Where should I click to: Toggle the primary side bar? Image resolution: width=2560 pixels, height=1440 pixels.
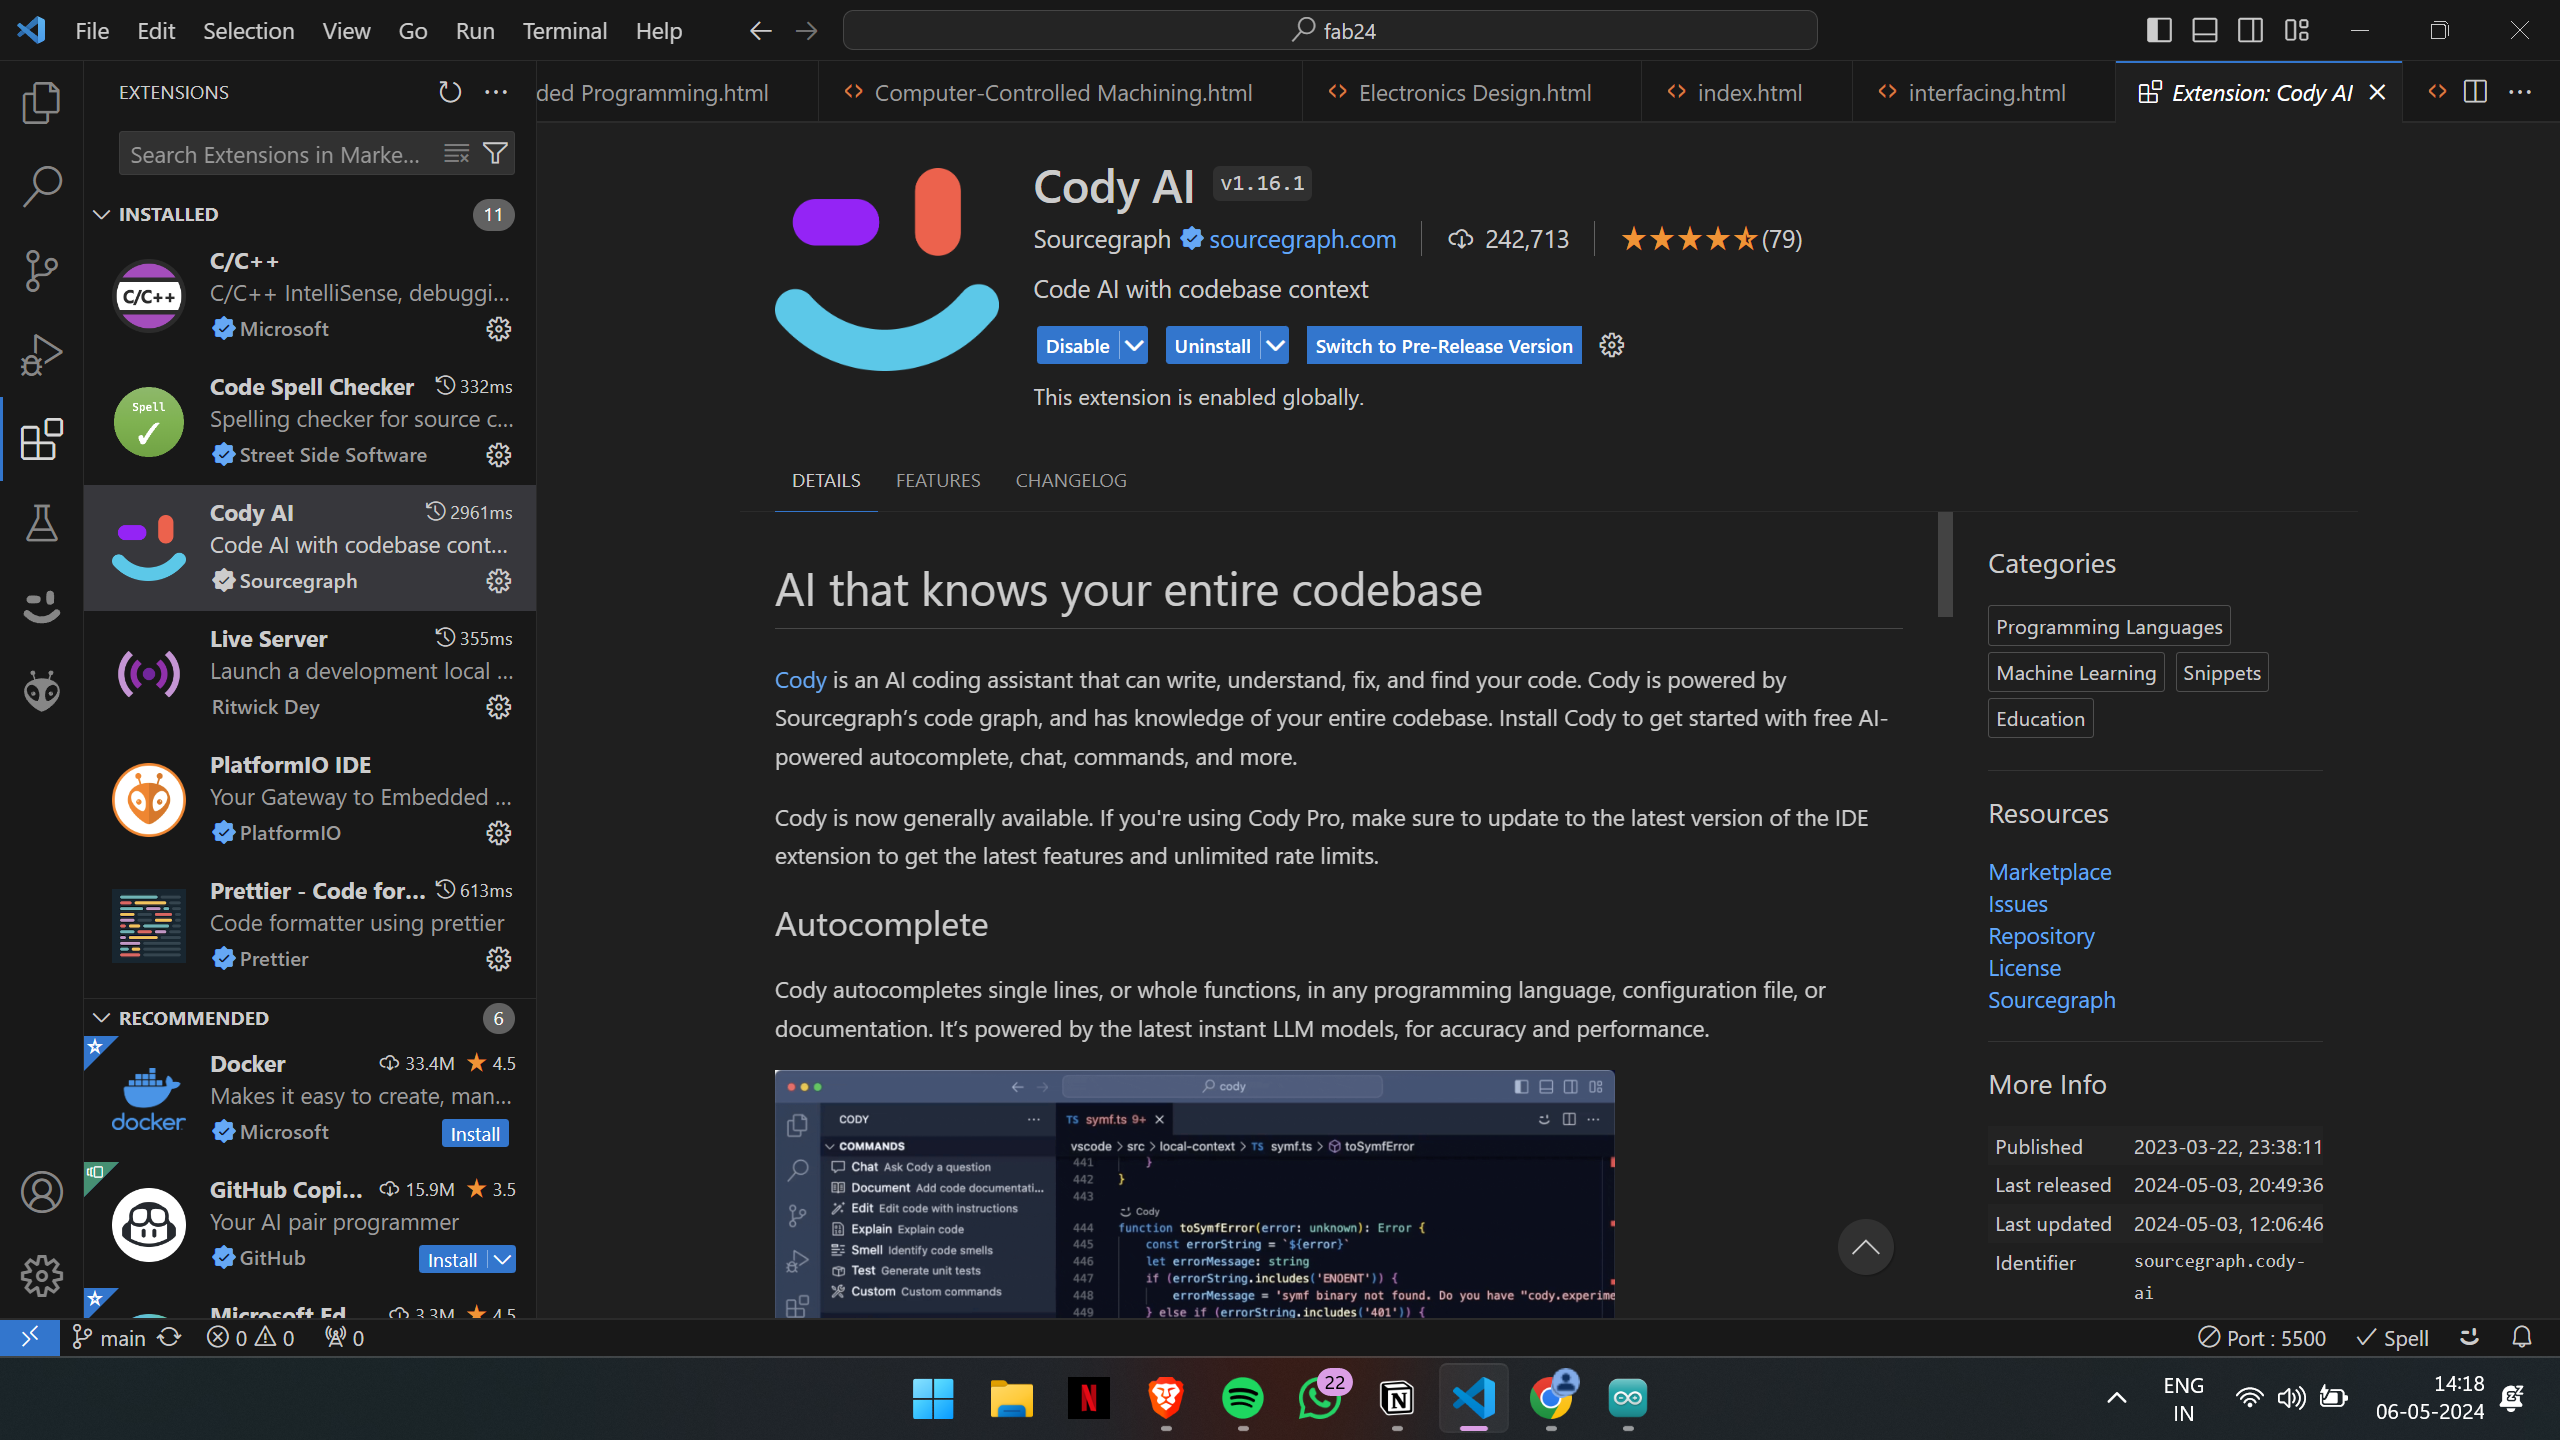click(x=2159, y=31)
